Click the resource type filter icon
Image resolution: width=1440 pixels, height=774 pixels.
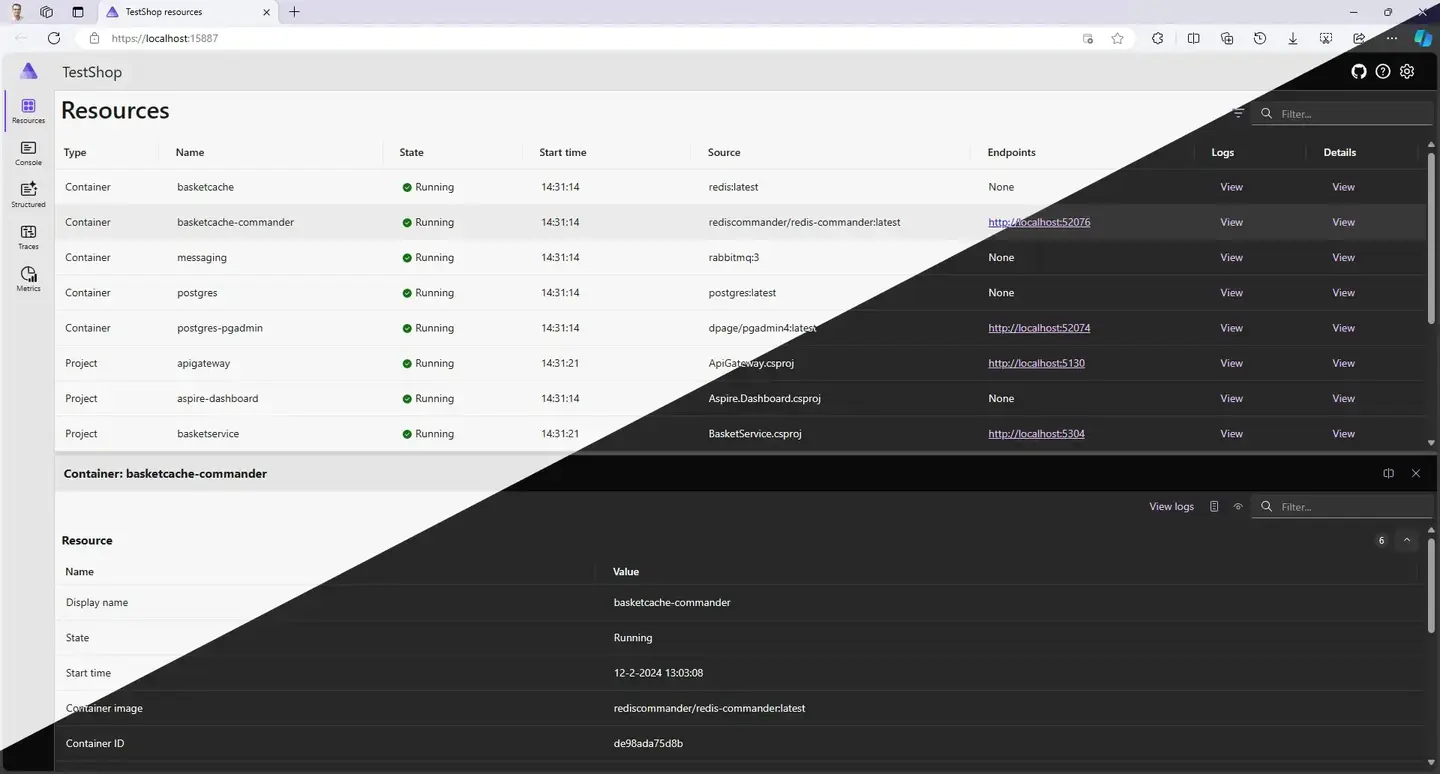tap(1238, 113)
